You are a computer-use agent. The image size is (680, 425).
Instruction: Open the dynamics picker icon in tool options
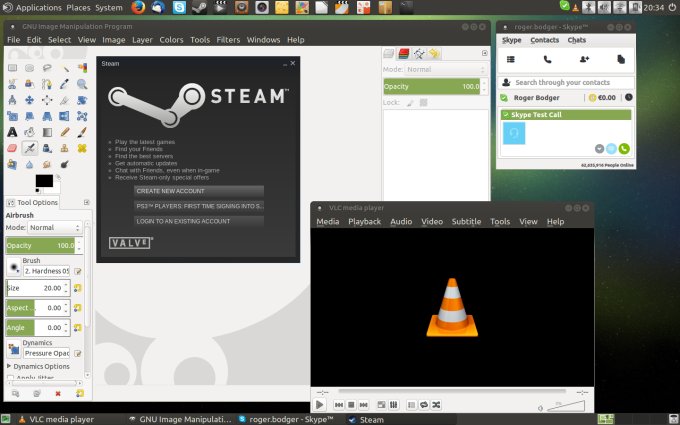(13, 349)
